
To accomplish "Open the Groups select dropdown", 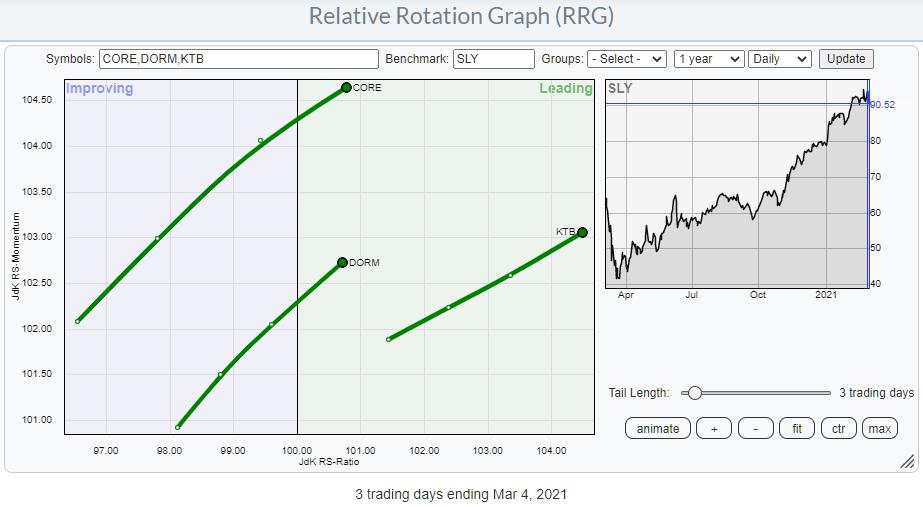I will coord(627,59).
